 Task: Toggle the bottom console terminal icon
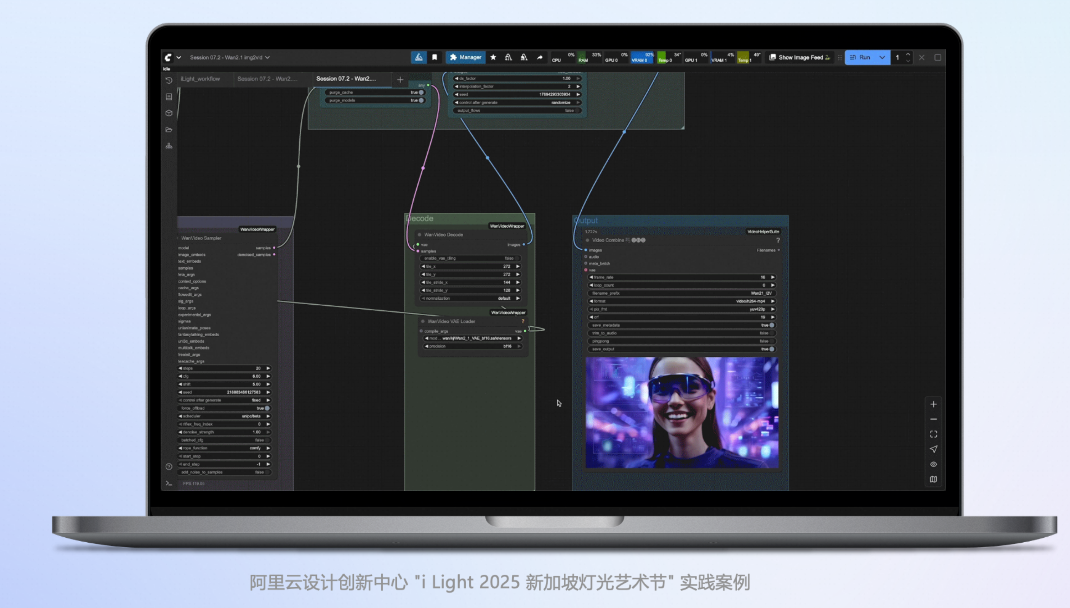(x=169, y=483)
